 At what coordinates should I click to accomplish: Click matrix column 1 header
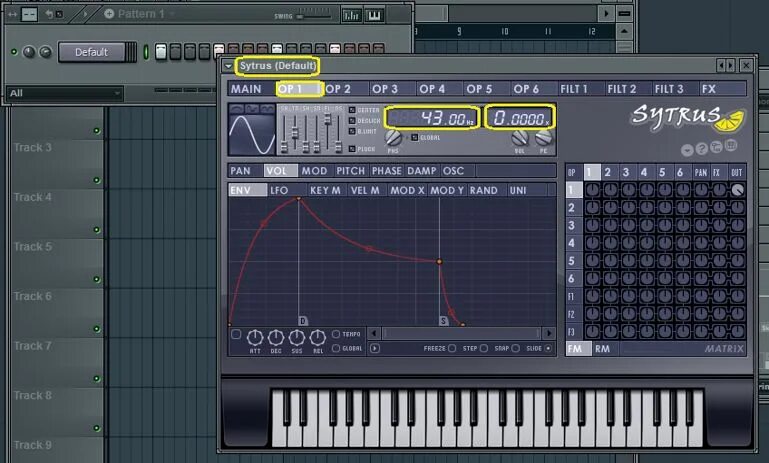592,172
